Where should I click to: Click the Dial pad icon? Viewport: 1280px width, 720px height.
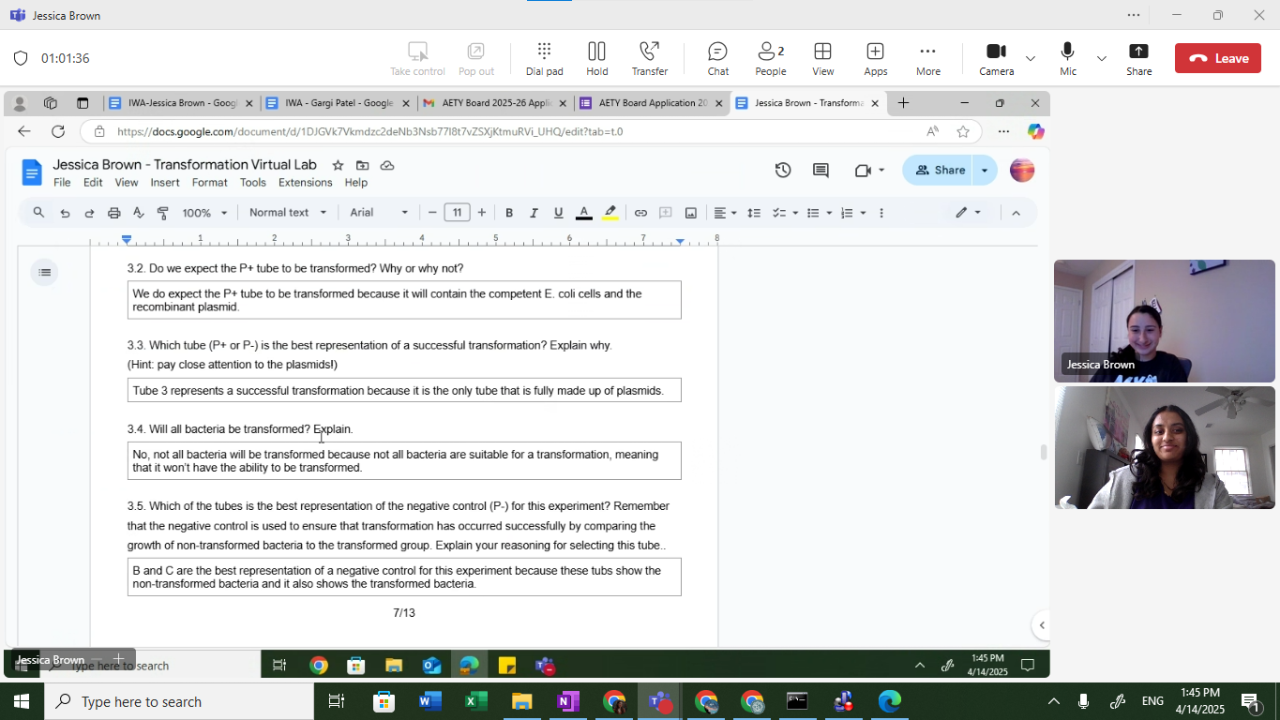[x=544, y=58]
